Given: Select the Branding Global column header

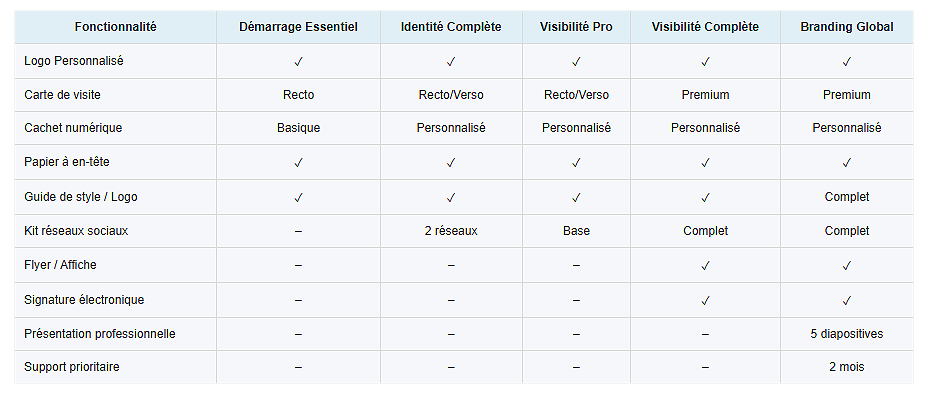Looking at the screenshot, I should [847, 27].
